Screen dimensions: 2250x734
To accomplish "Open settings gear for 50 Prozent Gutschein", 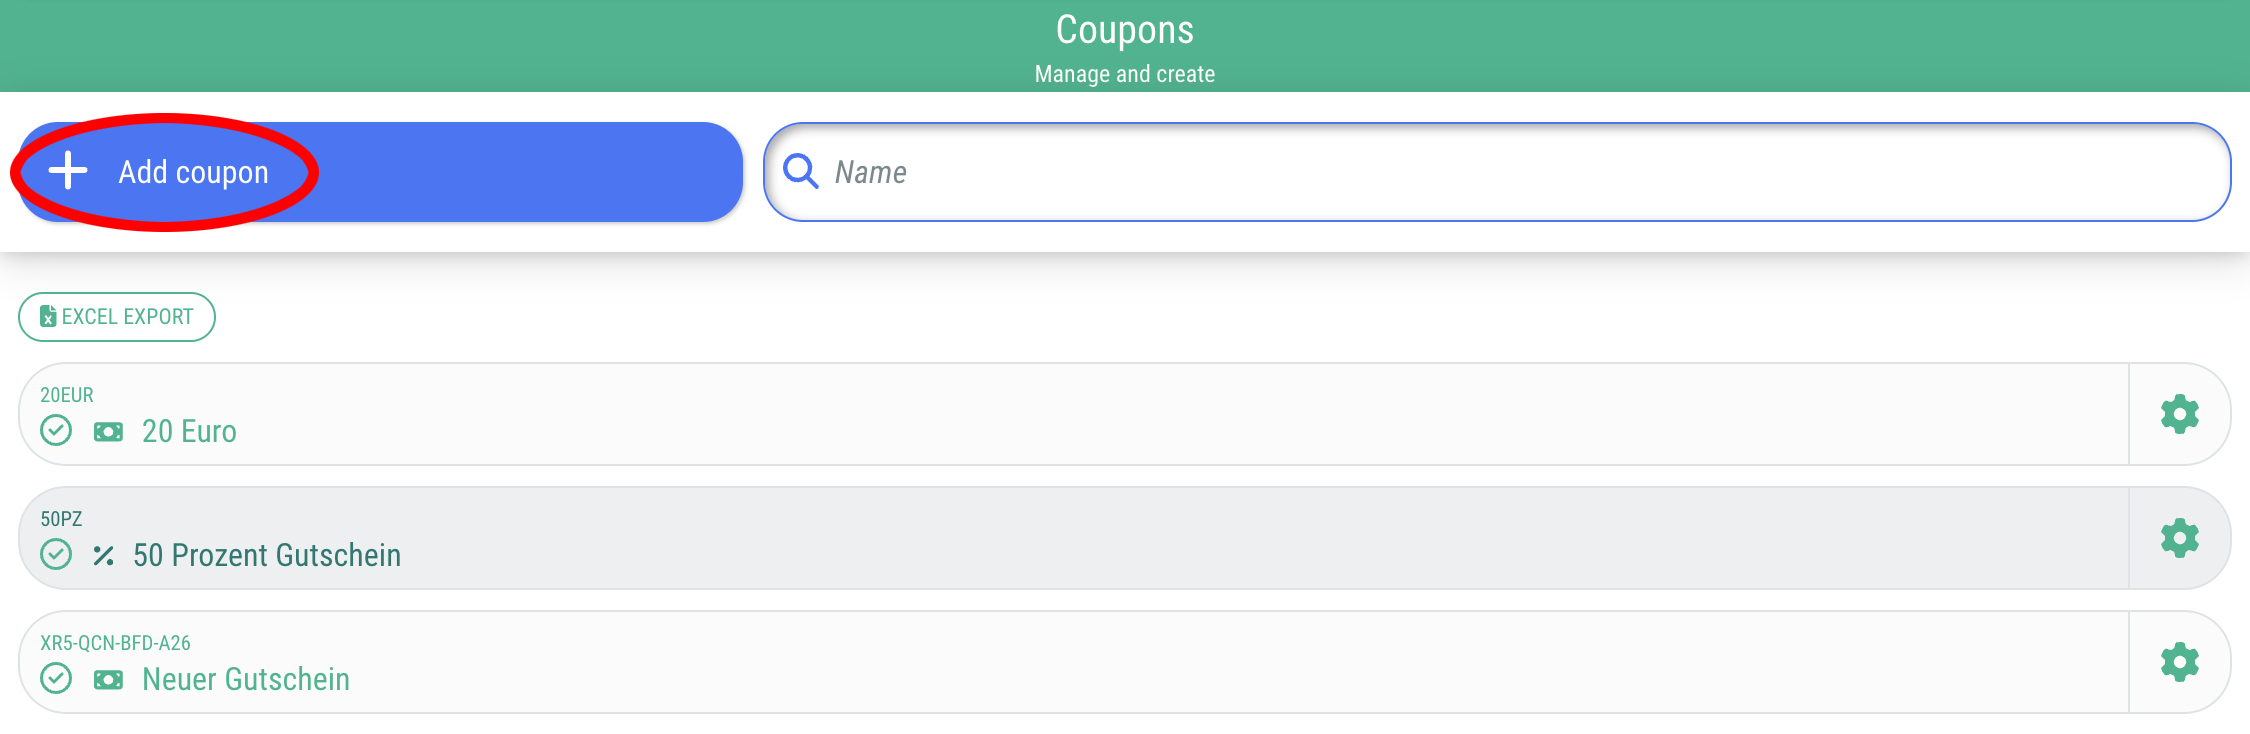I will (x=2179, y=538).
